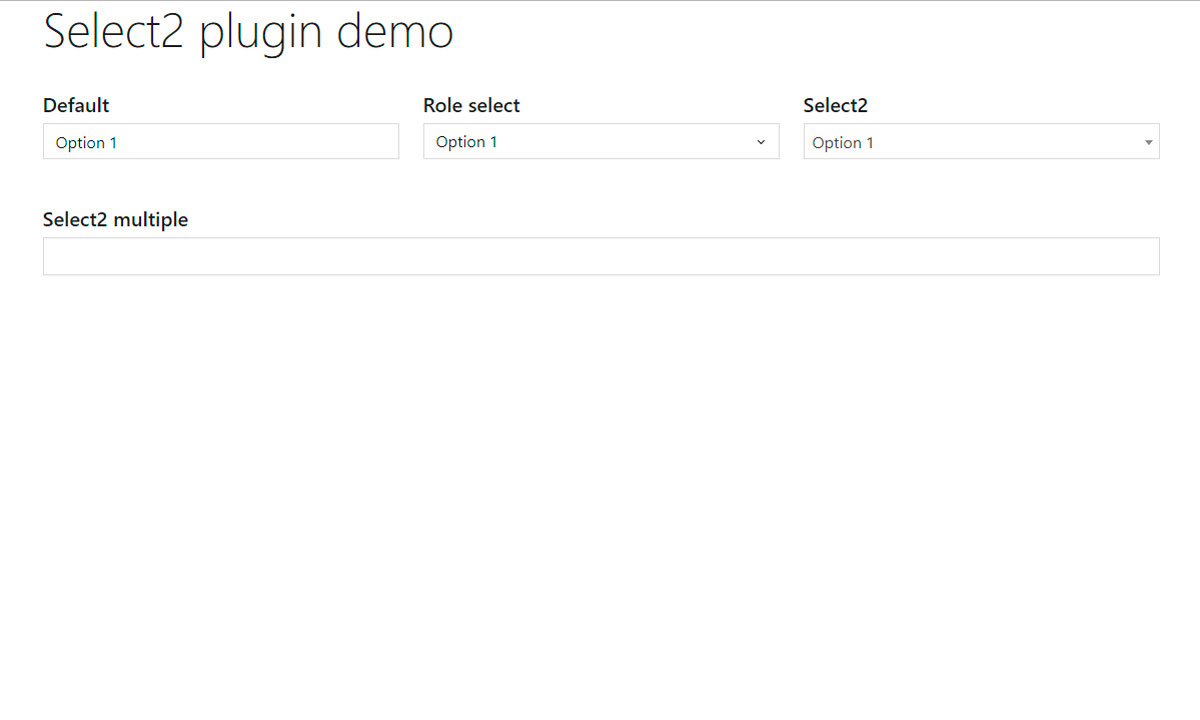Click the word "Role" in Role select label
This screenshot has height=720, width=1200.
tap(443, 105)
